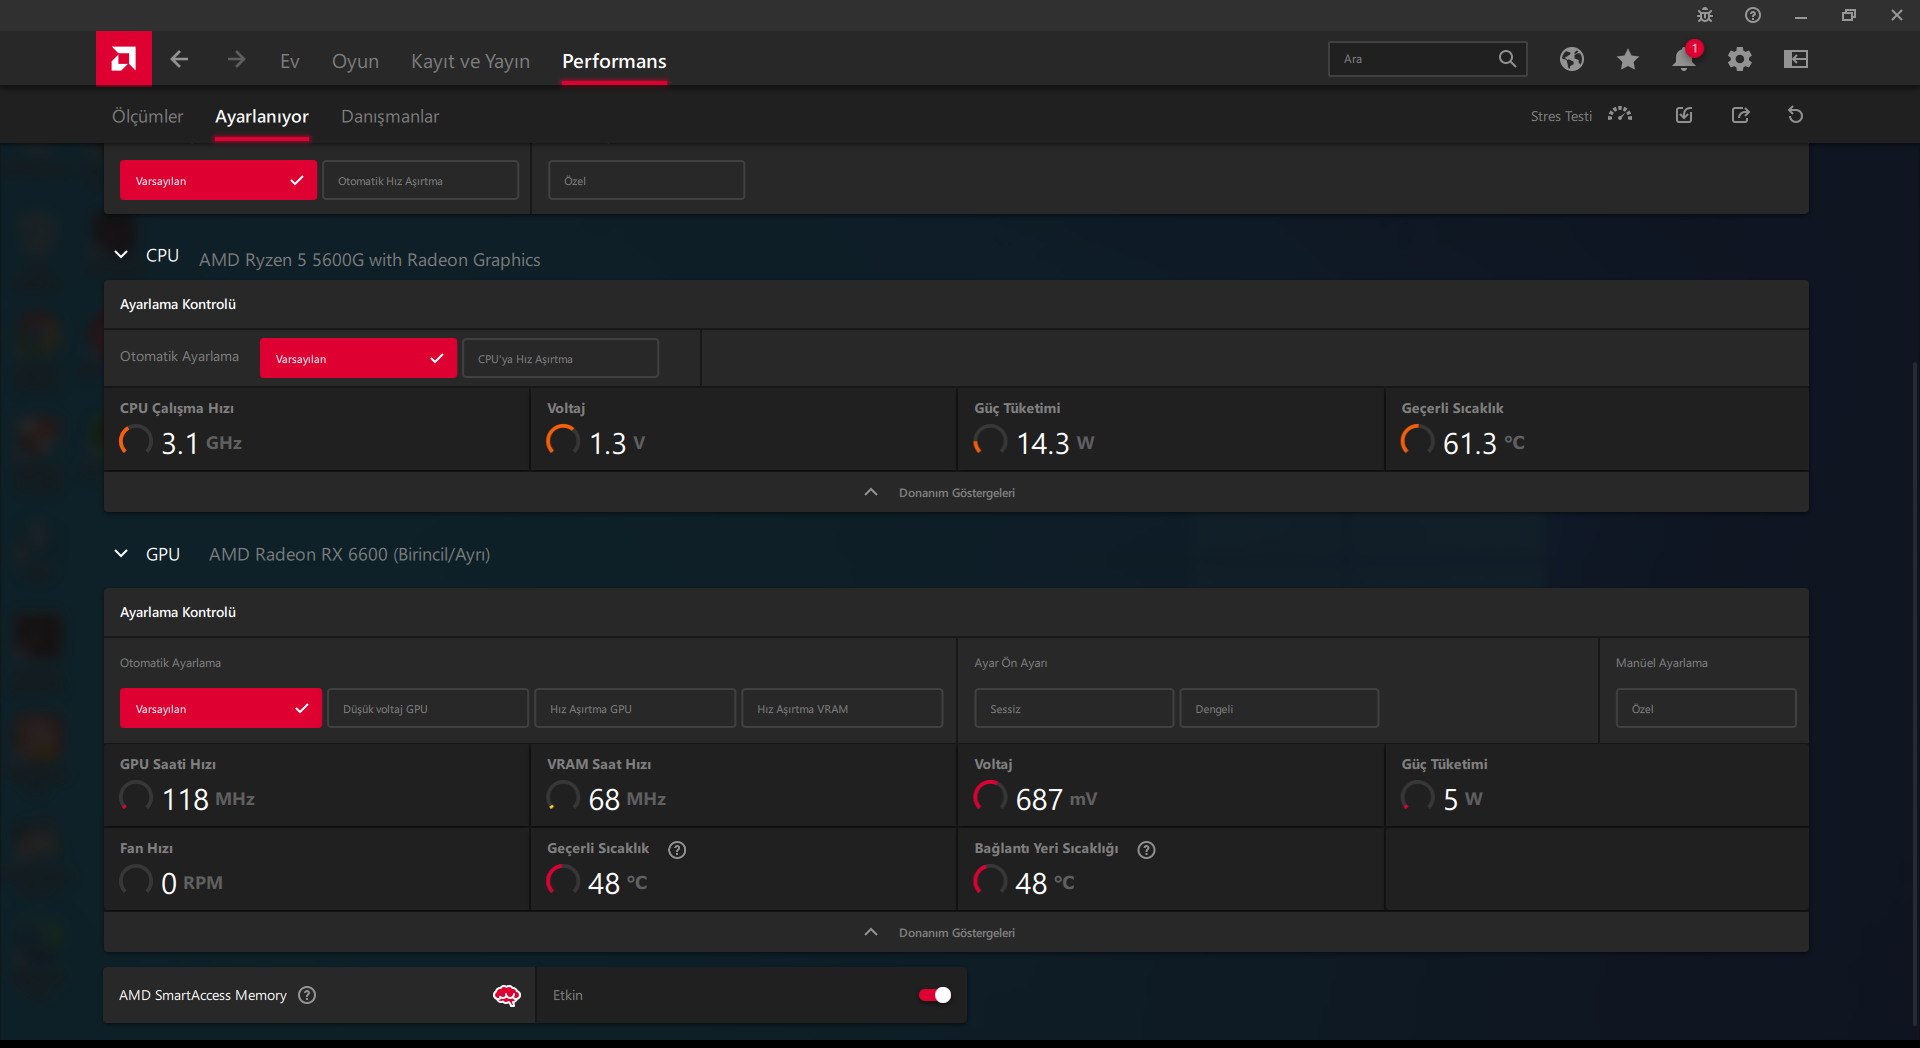The width and height of the screenshot is (1920, 1048).
Task: Click the bug report icon
Action: [x=1705, y=15]
